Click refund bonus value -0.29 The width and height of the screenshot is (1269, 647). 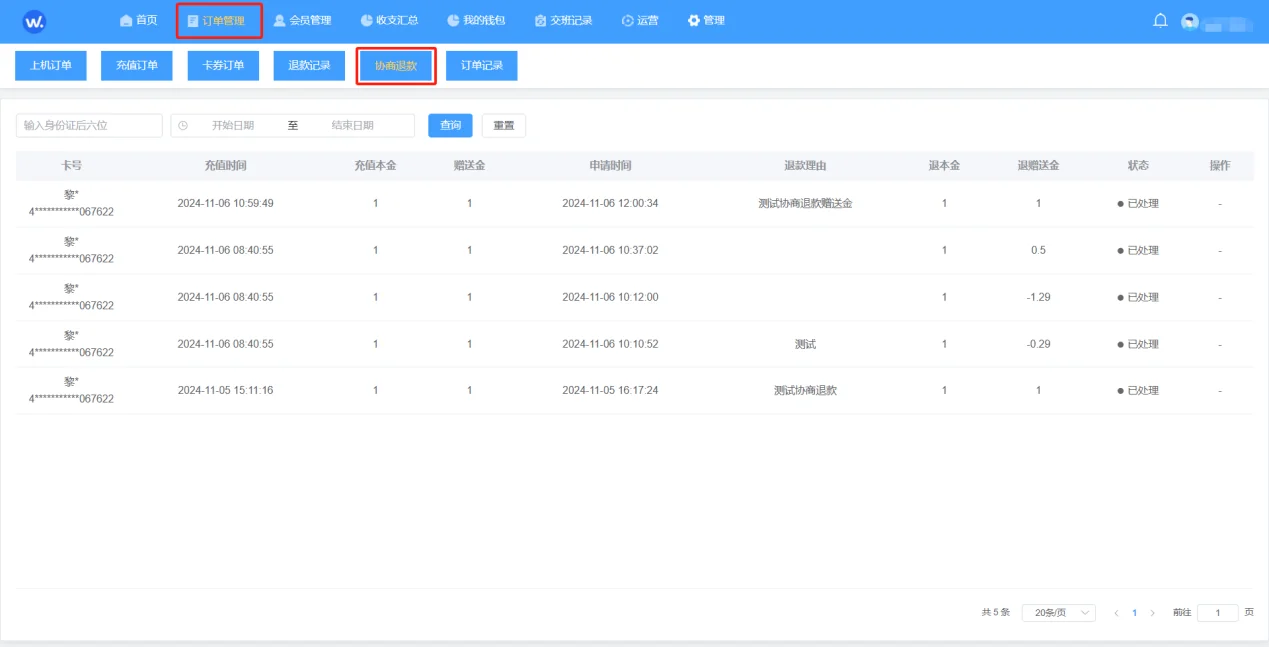[1038, 344]
